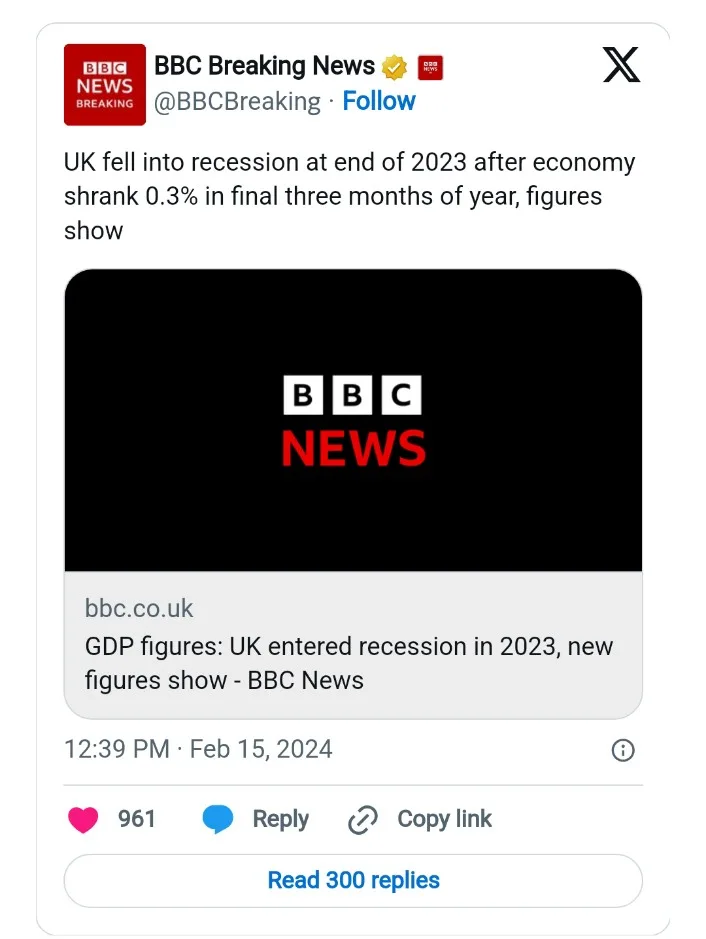
Task: Open the BBC Breaking News display name
Action: point(264,67)
